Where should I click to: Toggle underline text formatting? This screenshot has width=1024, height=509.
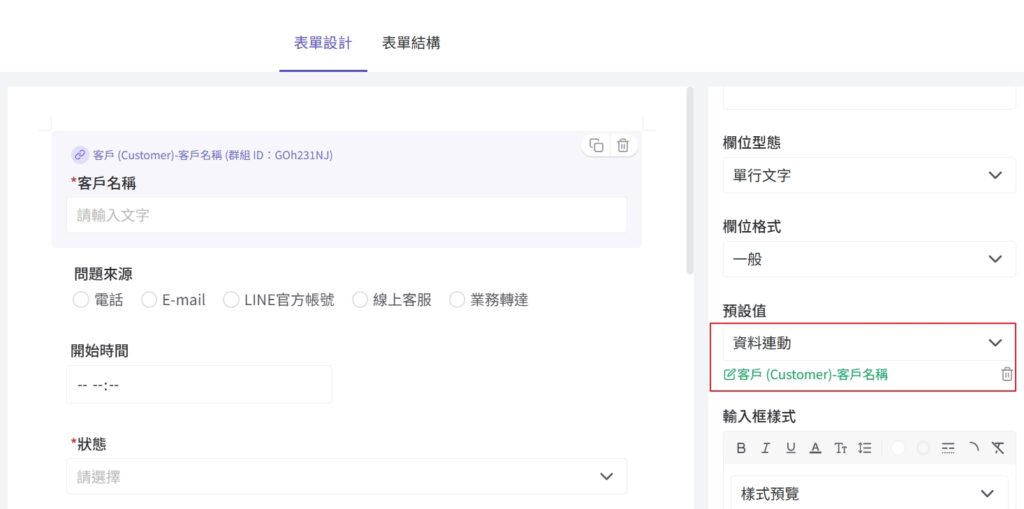coord(791,448)
